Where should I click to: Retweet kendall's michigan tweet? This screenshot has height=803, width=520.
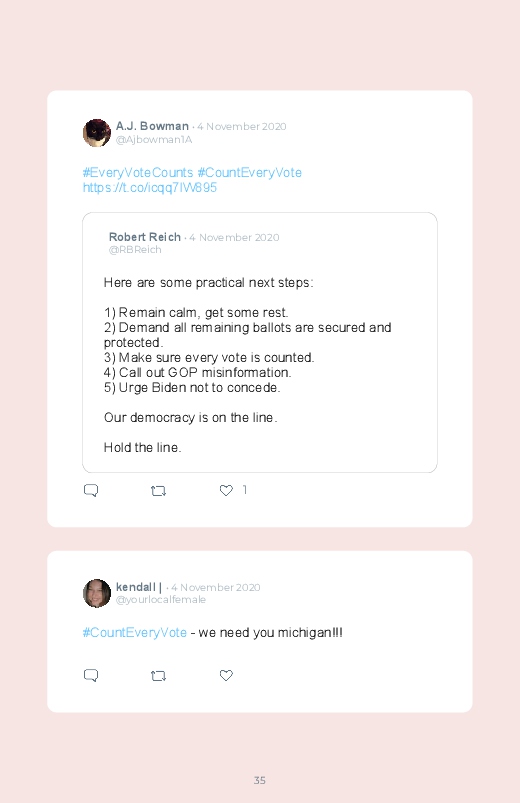pos(158,675)
